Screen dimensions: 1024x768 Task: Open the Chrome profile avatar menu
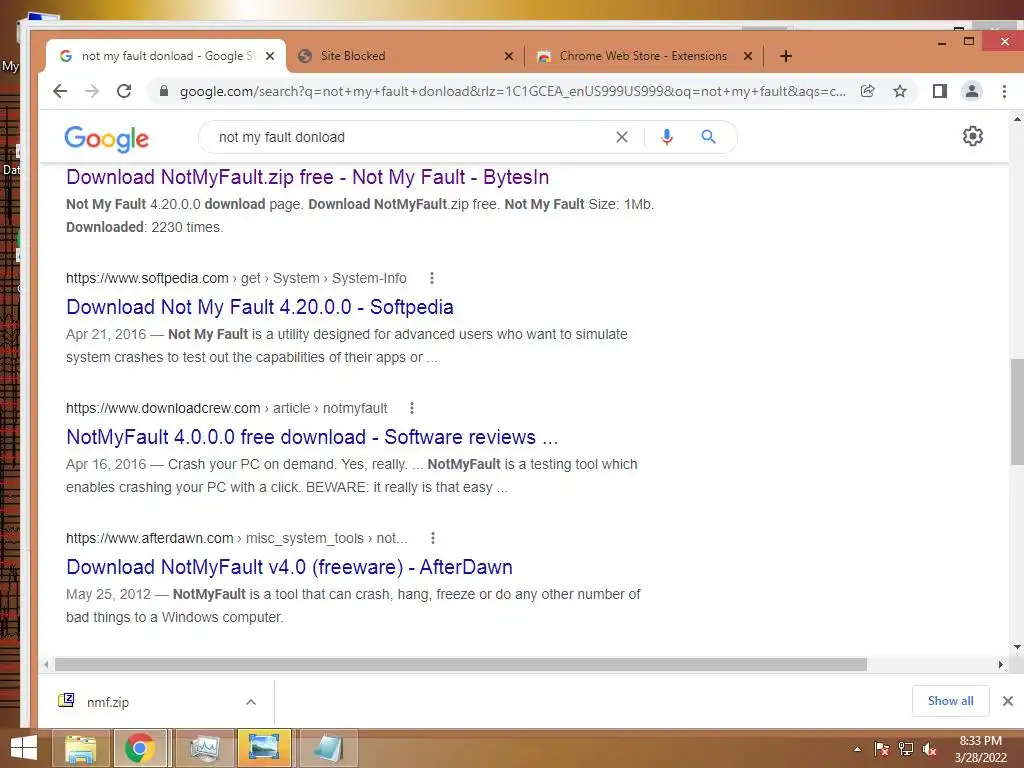972,91
